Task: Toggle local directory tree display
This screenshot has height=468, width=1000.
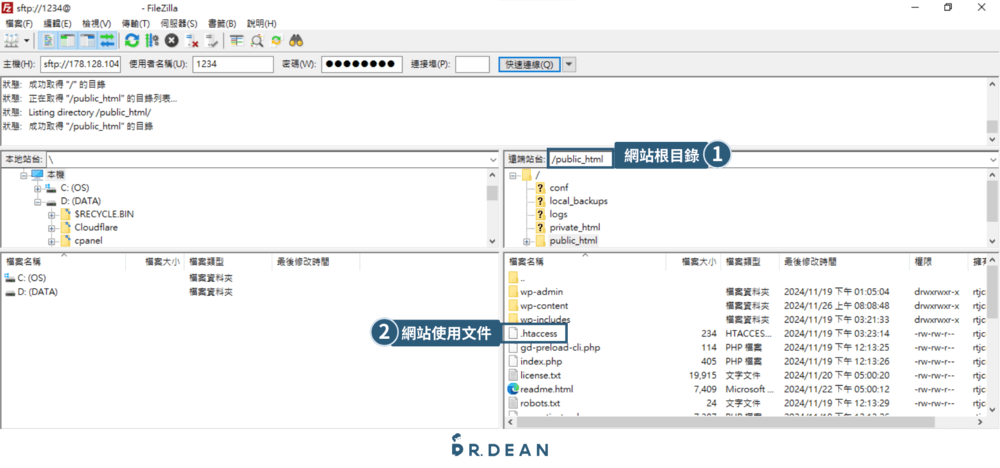Action: point(68,41)
